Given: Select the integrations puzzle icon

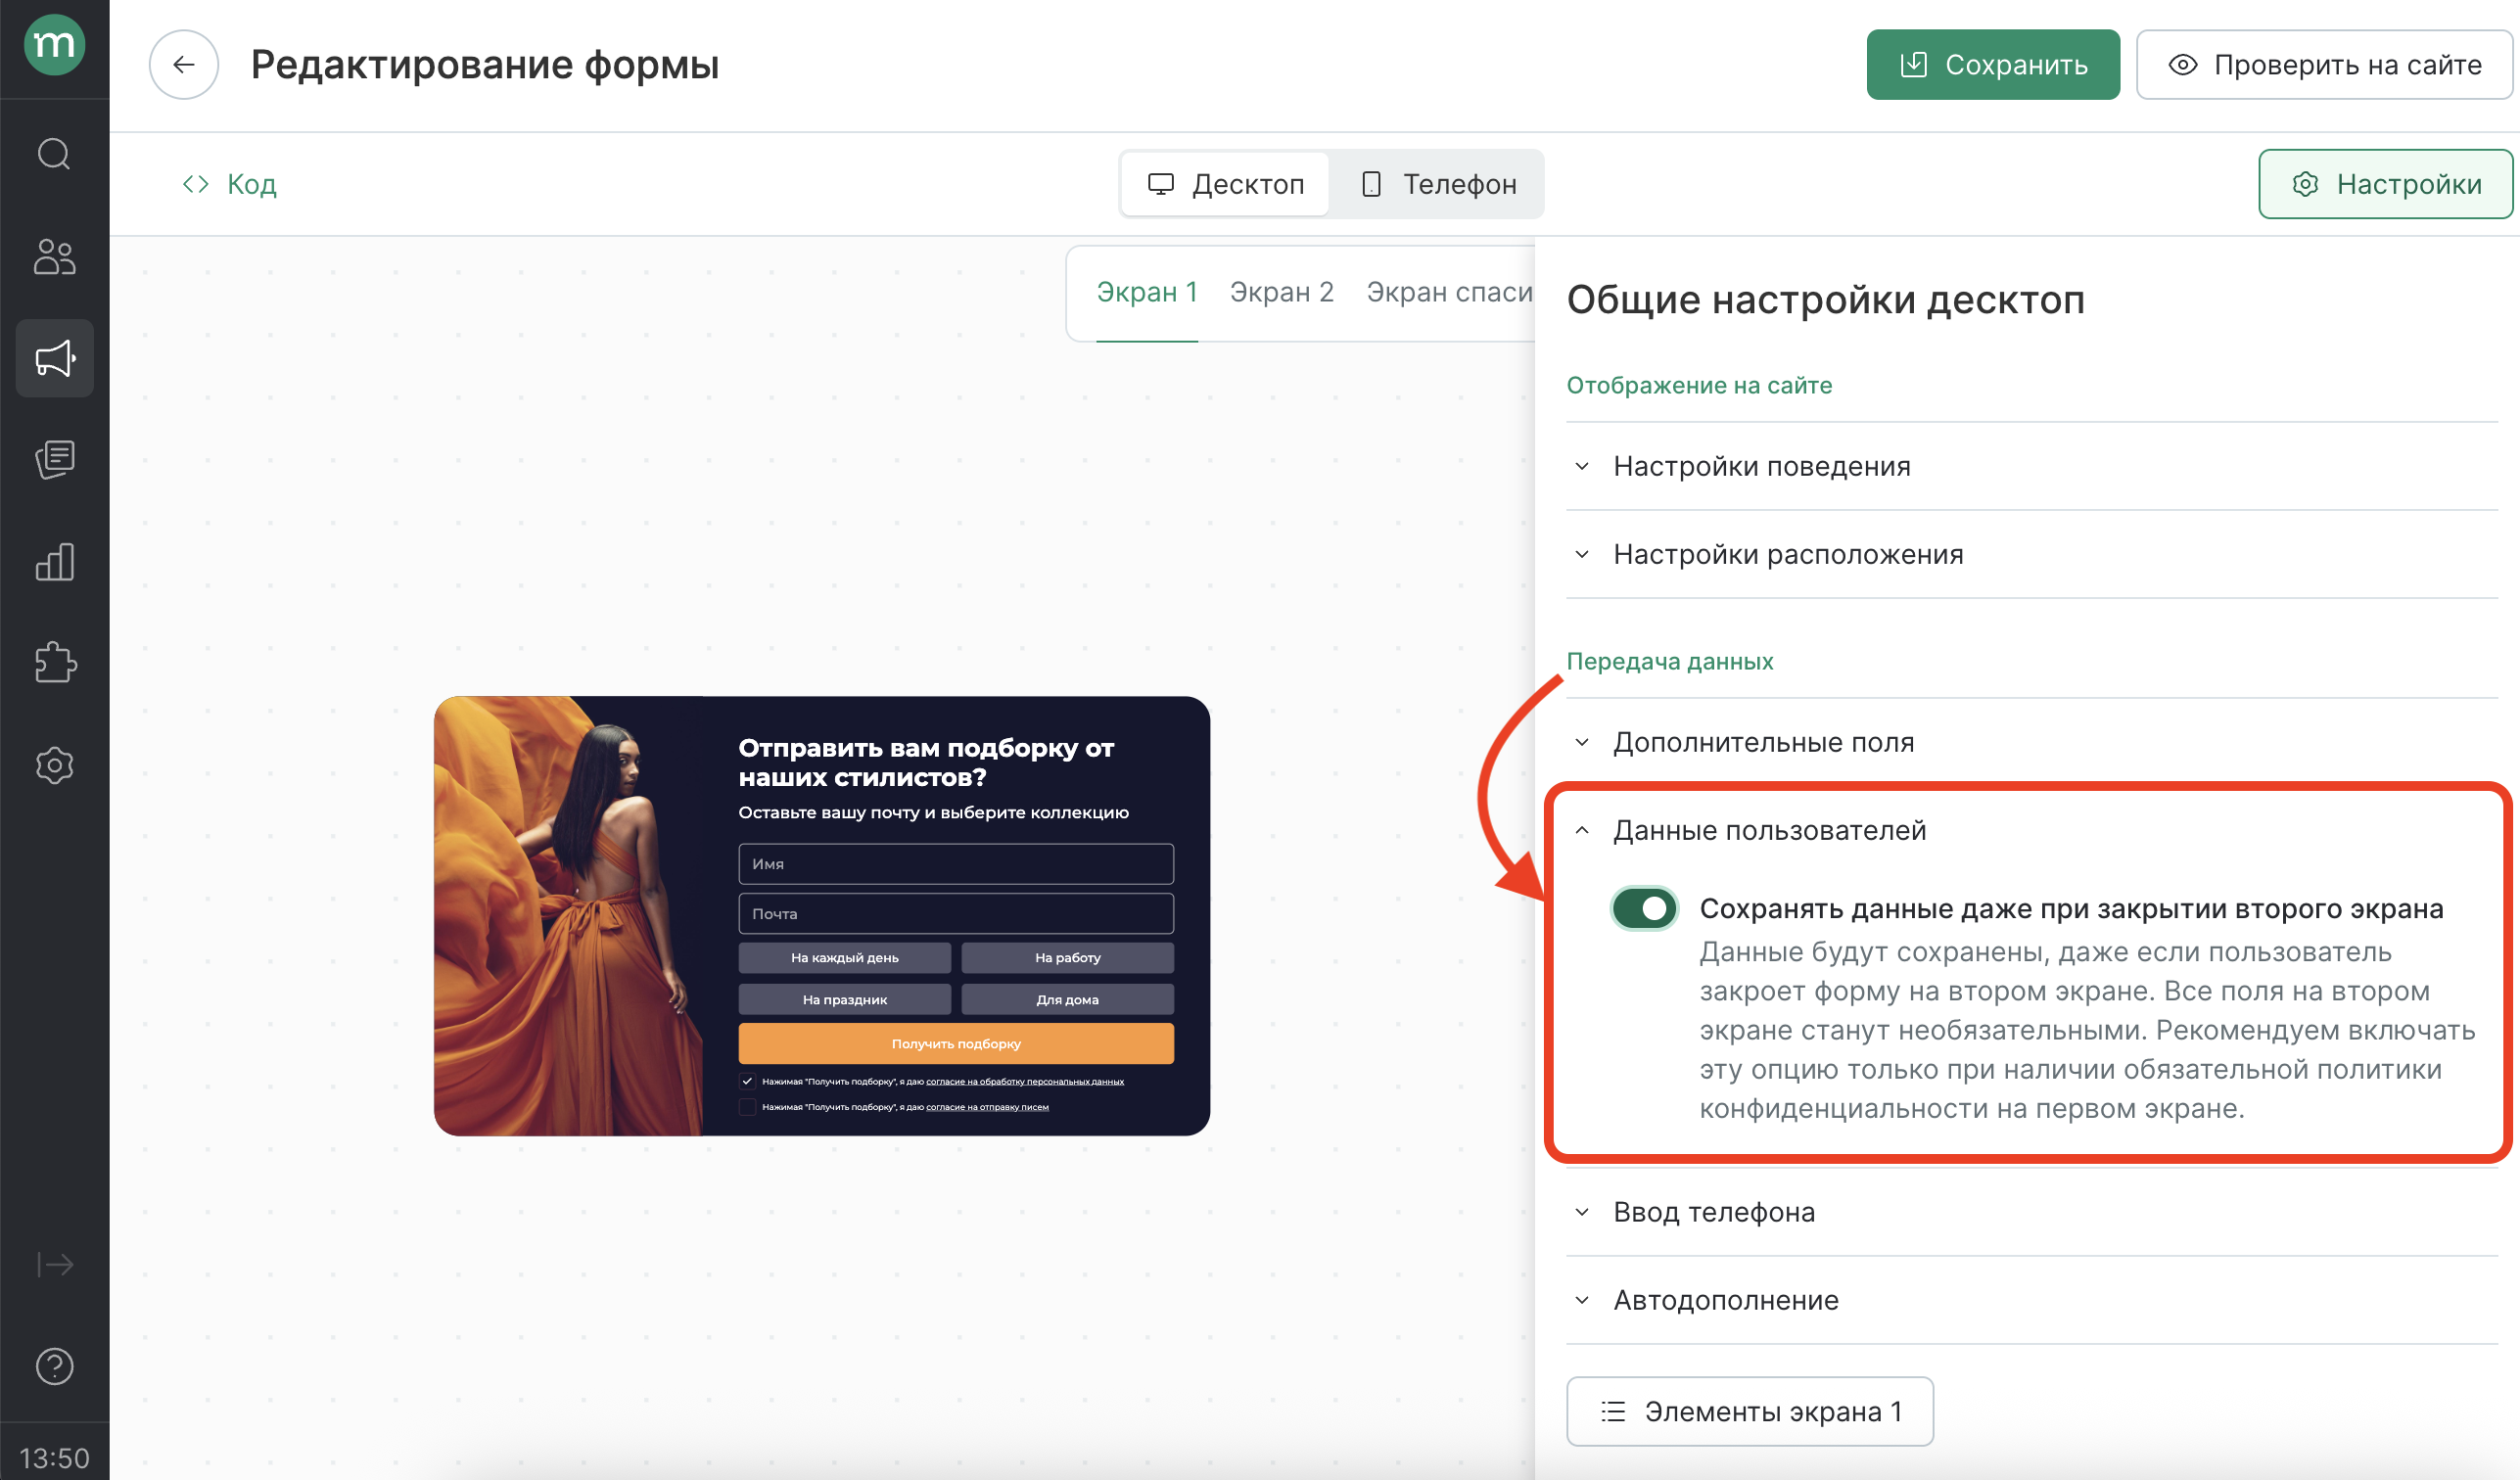Looking at the screenshot, I should pyautogui.click(x=54, y=663).
